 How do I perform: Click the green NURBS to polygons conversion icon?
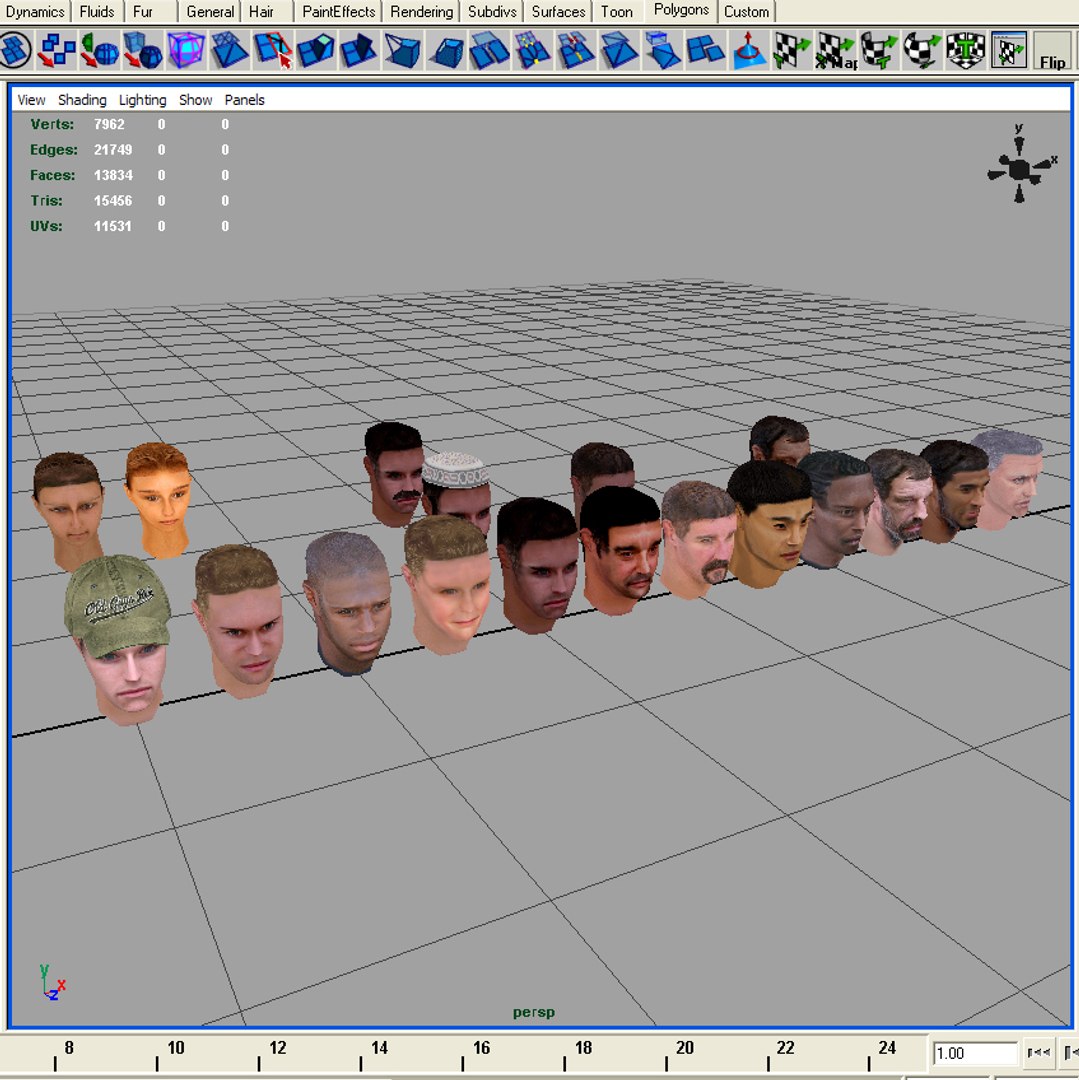[x=100, y=50]
